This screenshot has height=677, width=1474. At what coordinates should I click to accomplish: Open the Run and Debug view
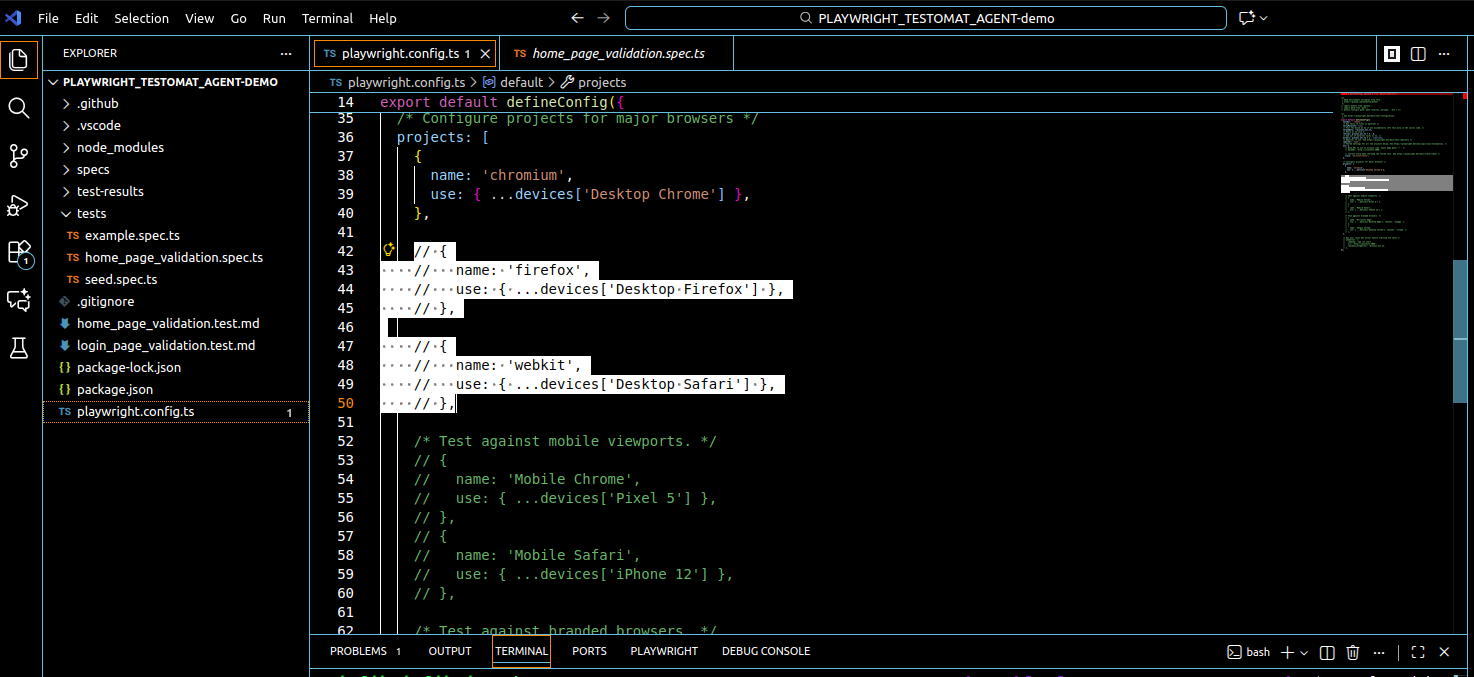click(18, 205)
